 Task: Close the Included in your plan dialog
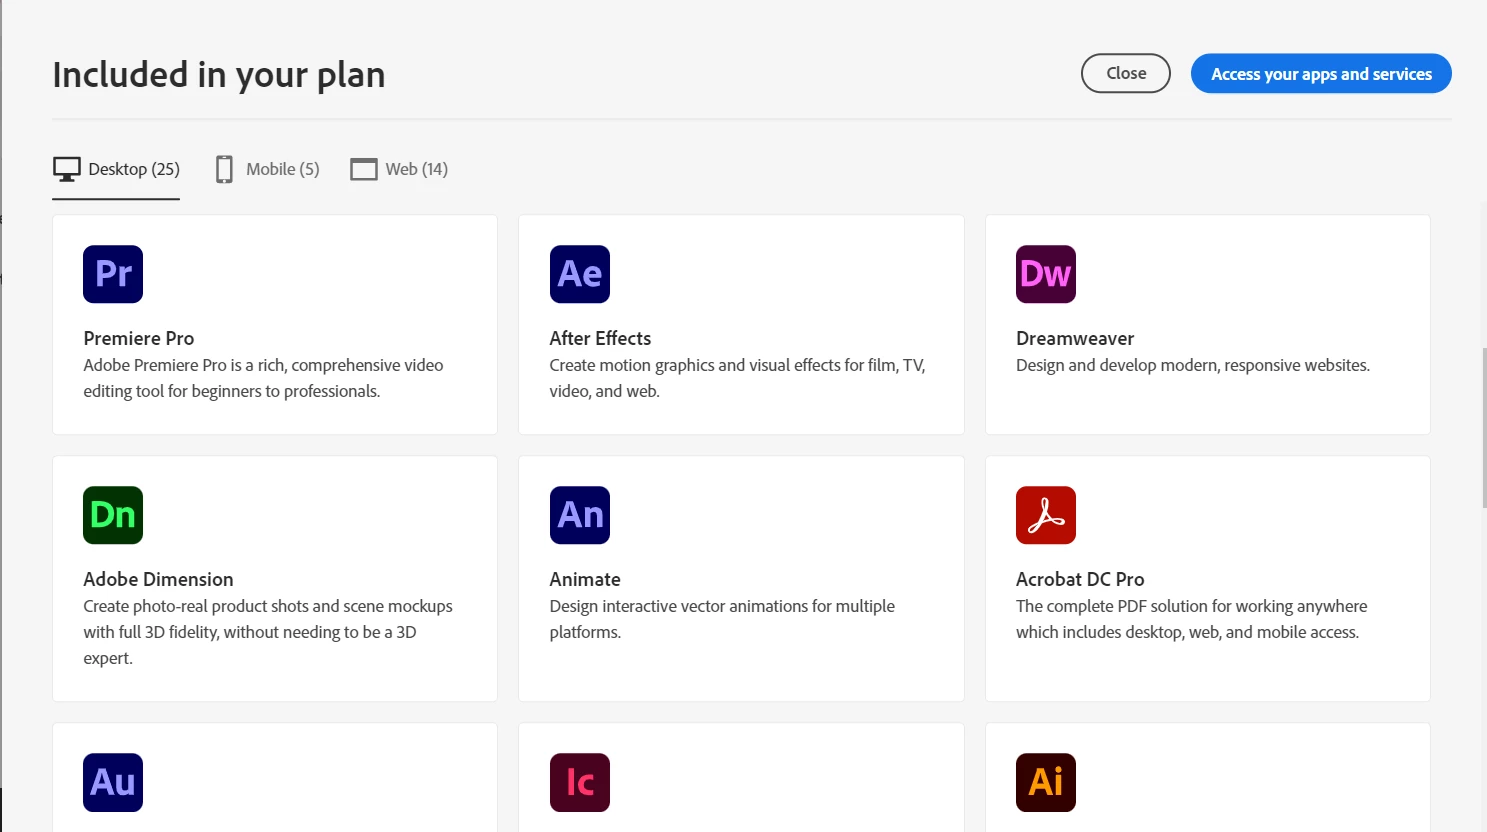coord(1126,73)
